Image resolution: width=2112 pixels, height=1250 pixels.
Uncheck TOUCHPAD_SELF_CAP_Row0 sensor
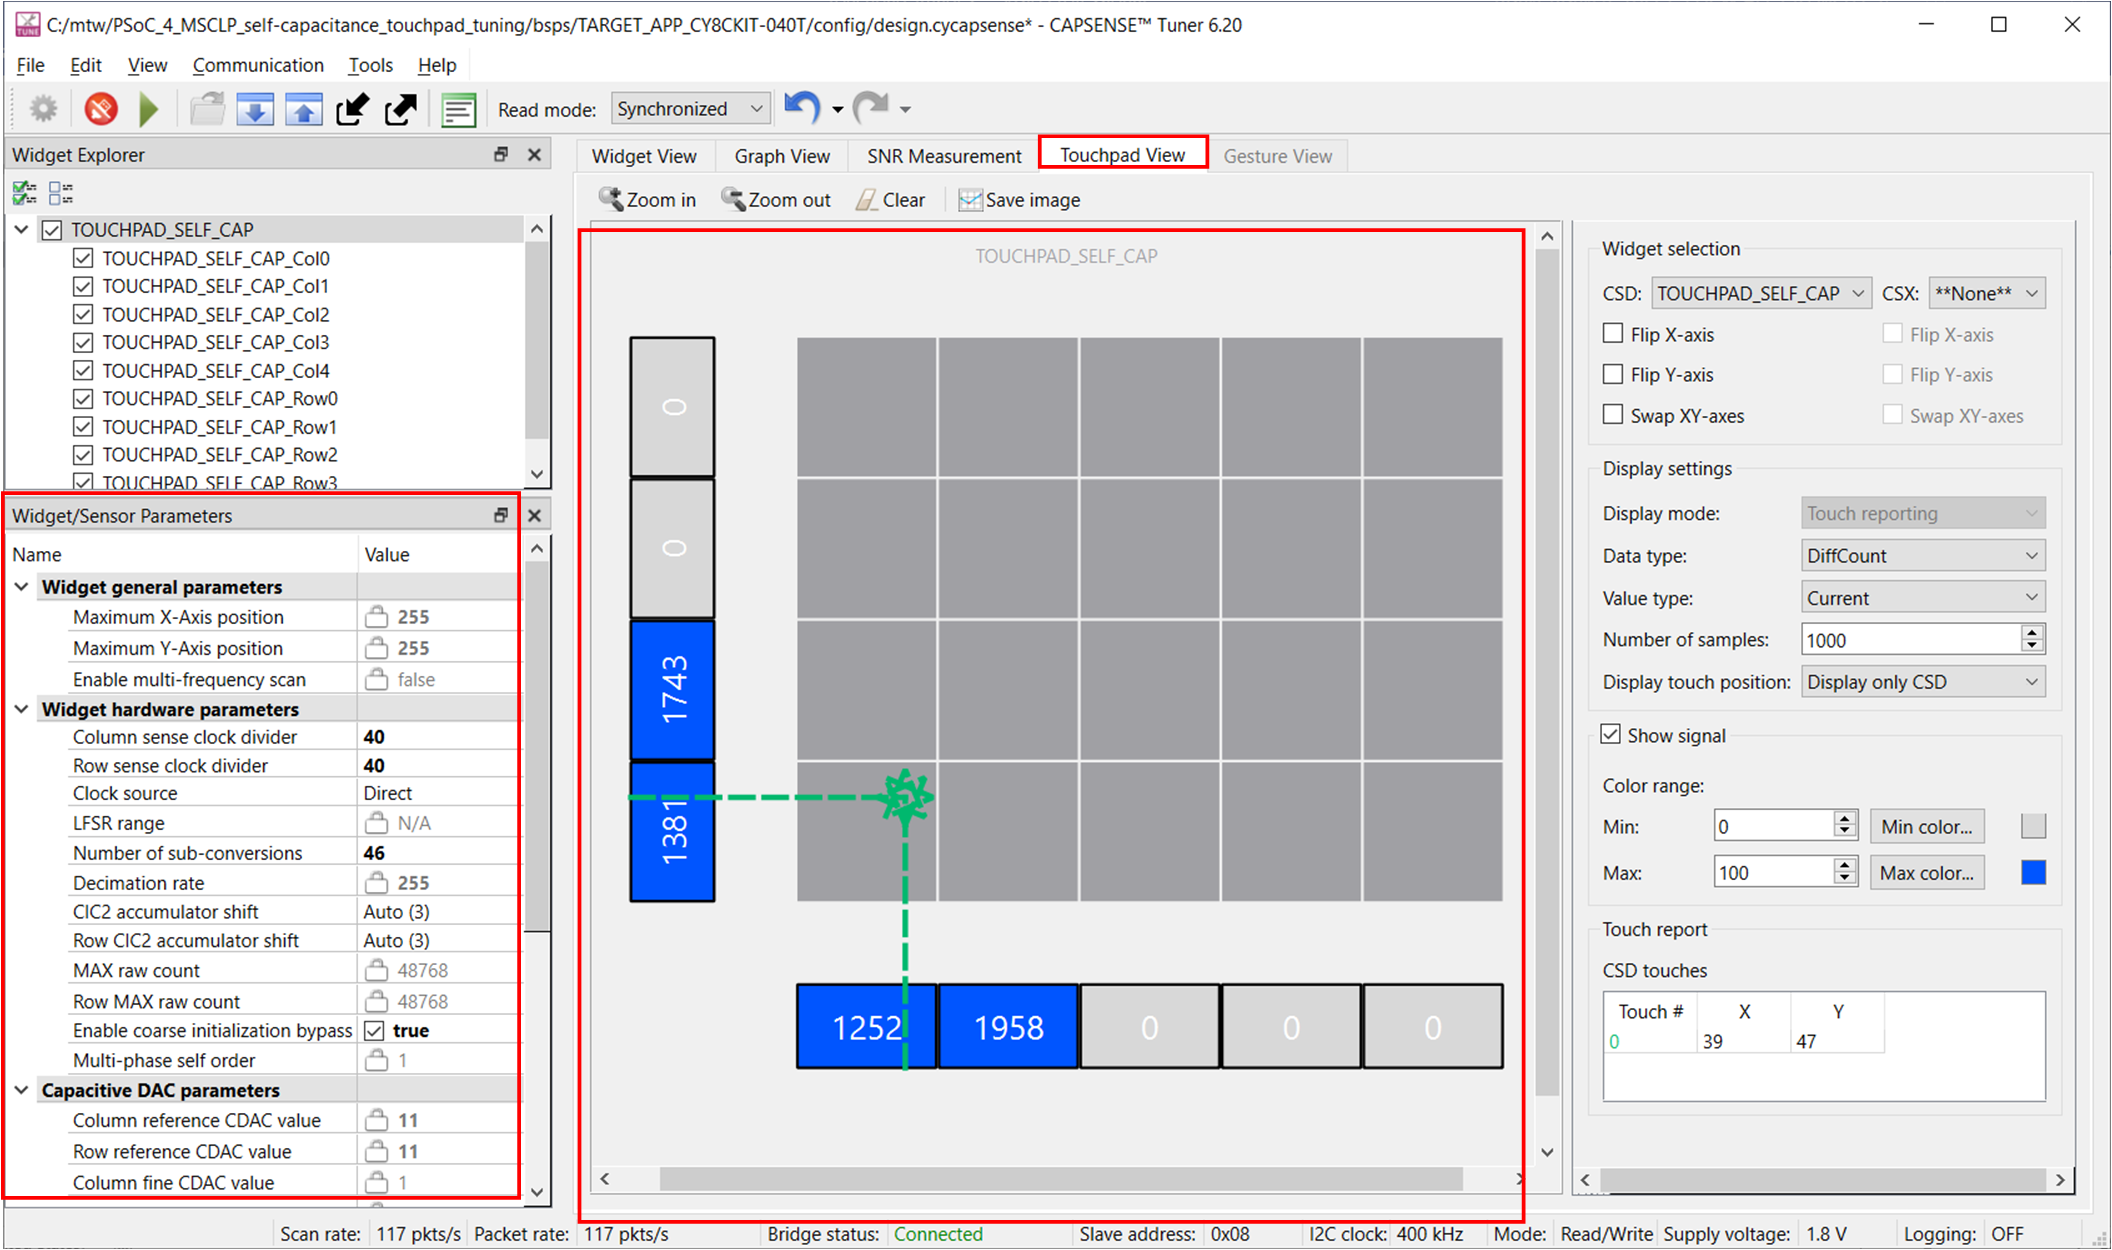click(83, 398)
